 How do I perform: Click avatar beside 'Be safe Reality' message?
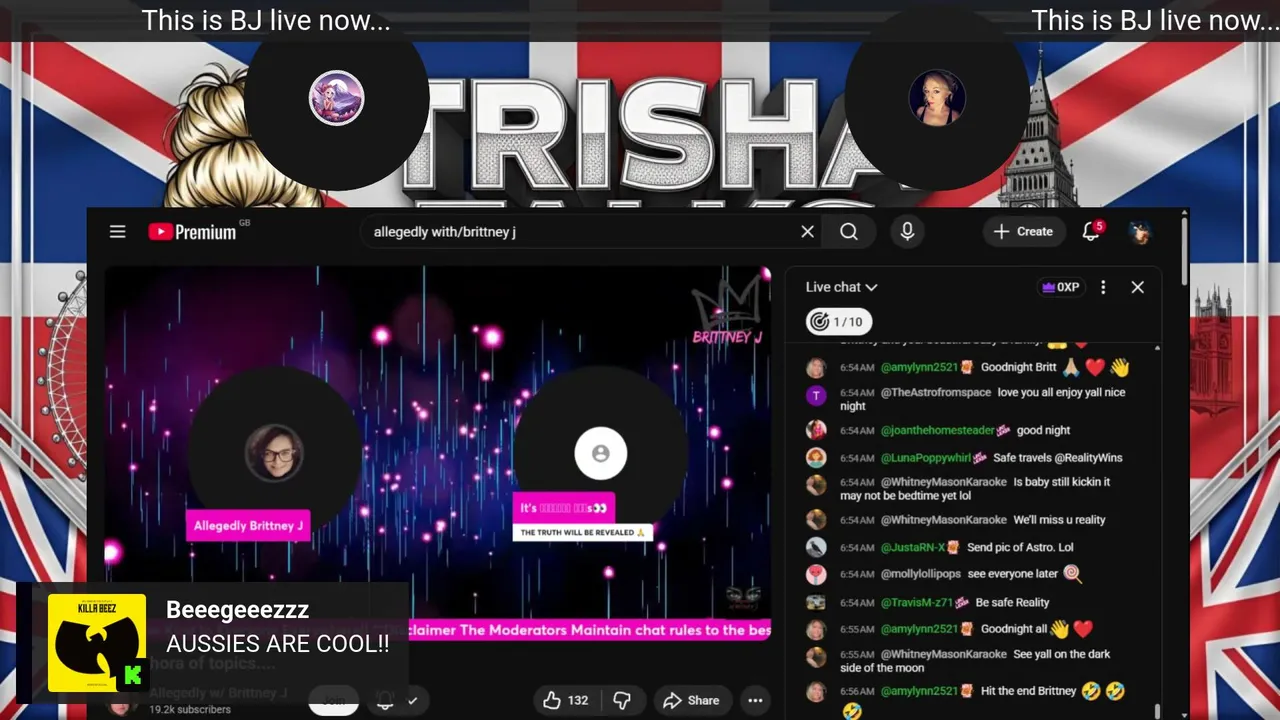tap(817, 602)
